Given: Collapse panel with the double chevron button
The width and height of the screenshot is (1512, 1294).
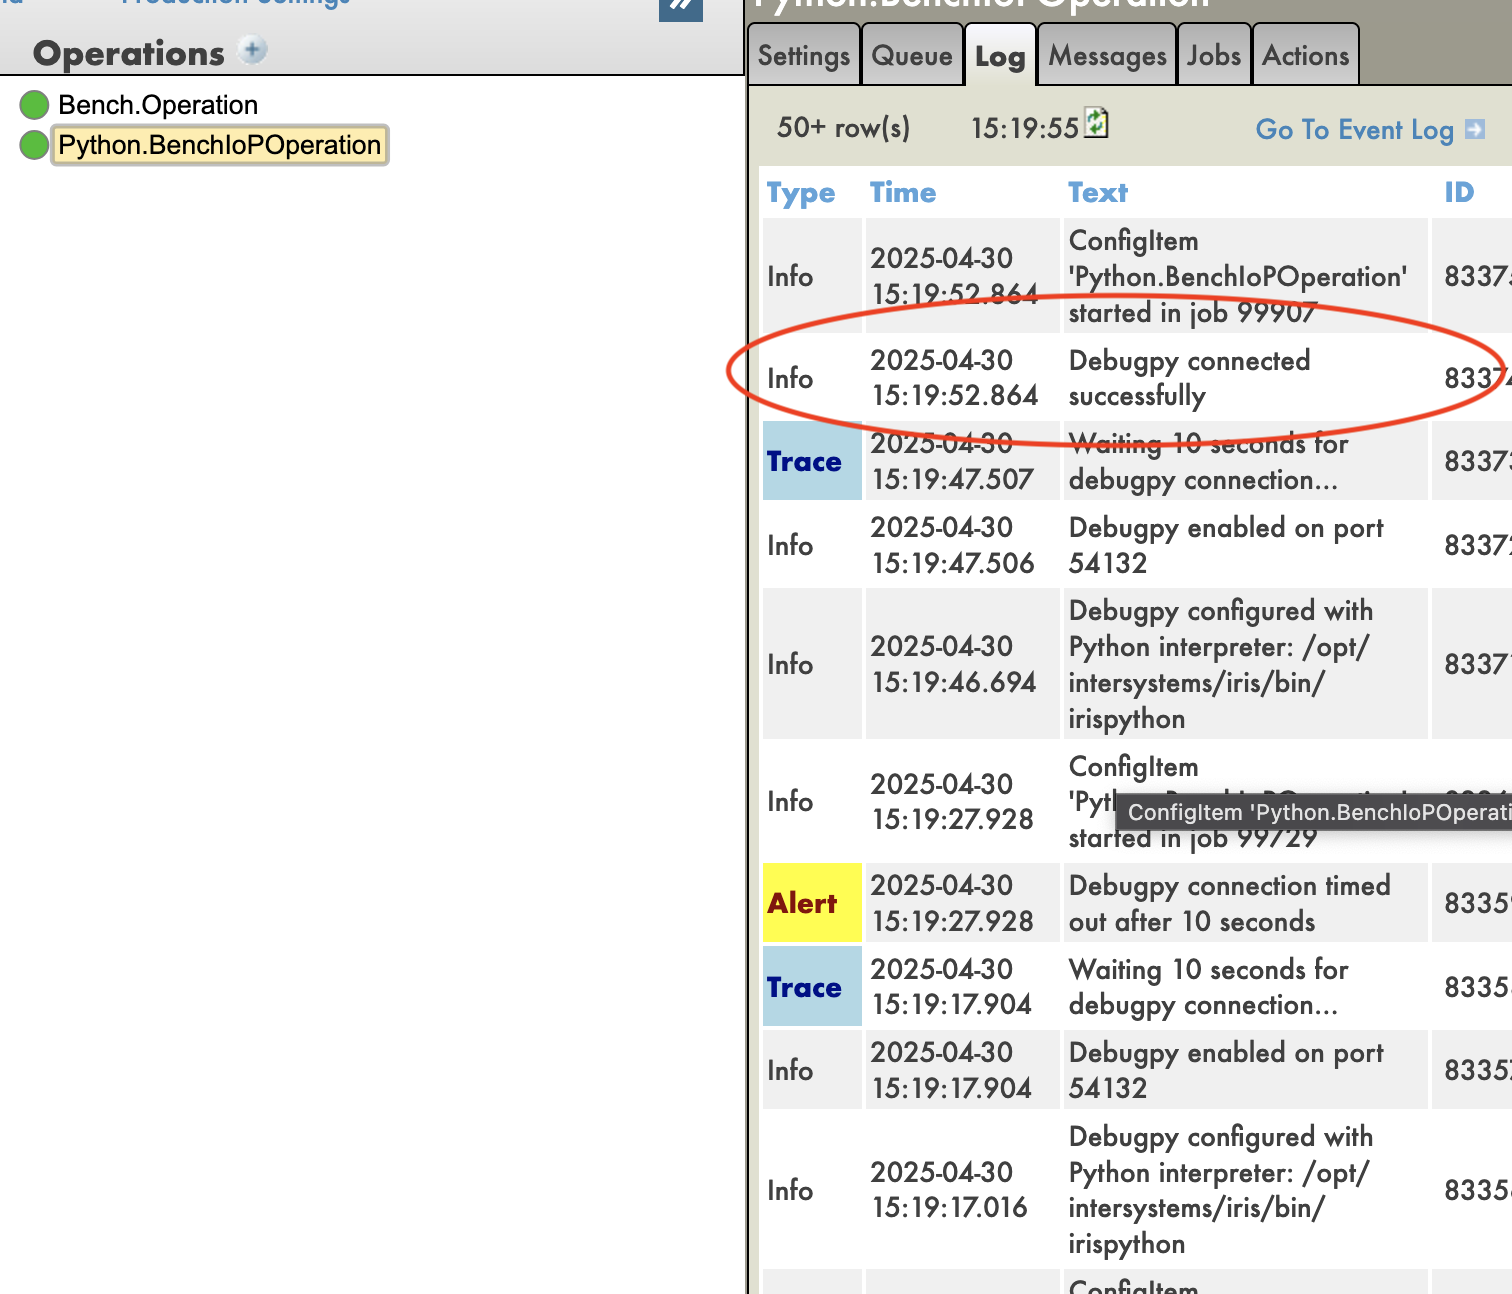Looking at the screenshot, I should tap(681, 8).
